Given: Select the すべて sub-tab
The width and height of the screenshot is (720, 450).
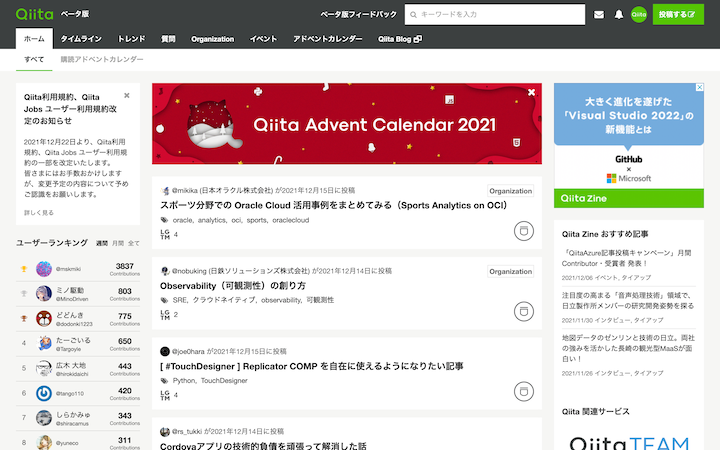Looking at the screenshot, I should 34,60.
